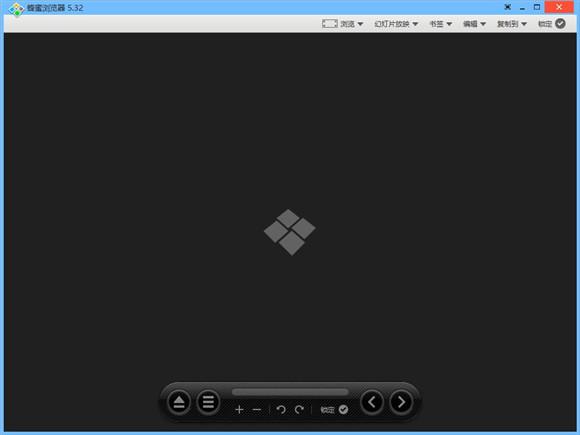This screenshot has height=435, width=580.
Task: Go to next image arrow
Action: coord(401,402)
